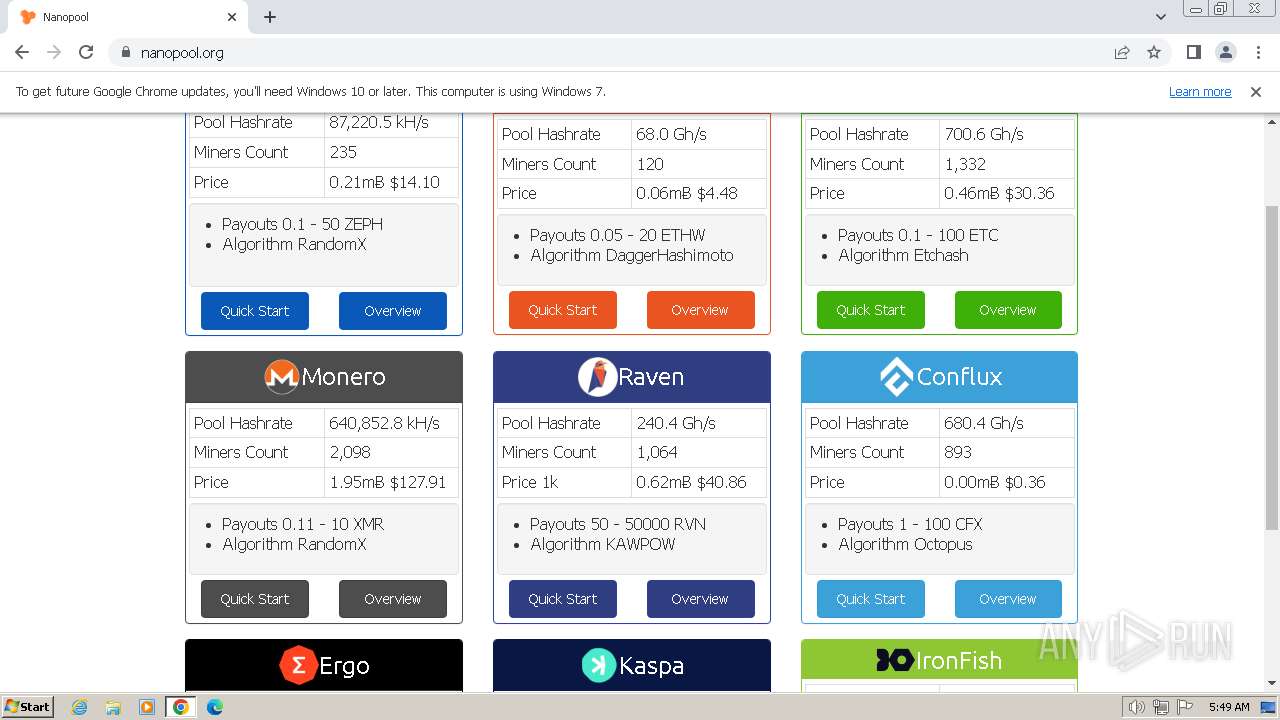Open Microsoft Edge from taskbar
The image size is (1280, 720).
tap(214, 707)
